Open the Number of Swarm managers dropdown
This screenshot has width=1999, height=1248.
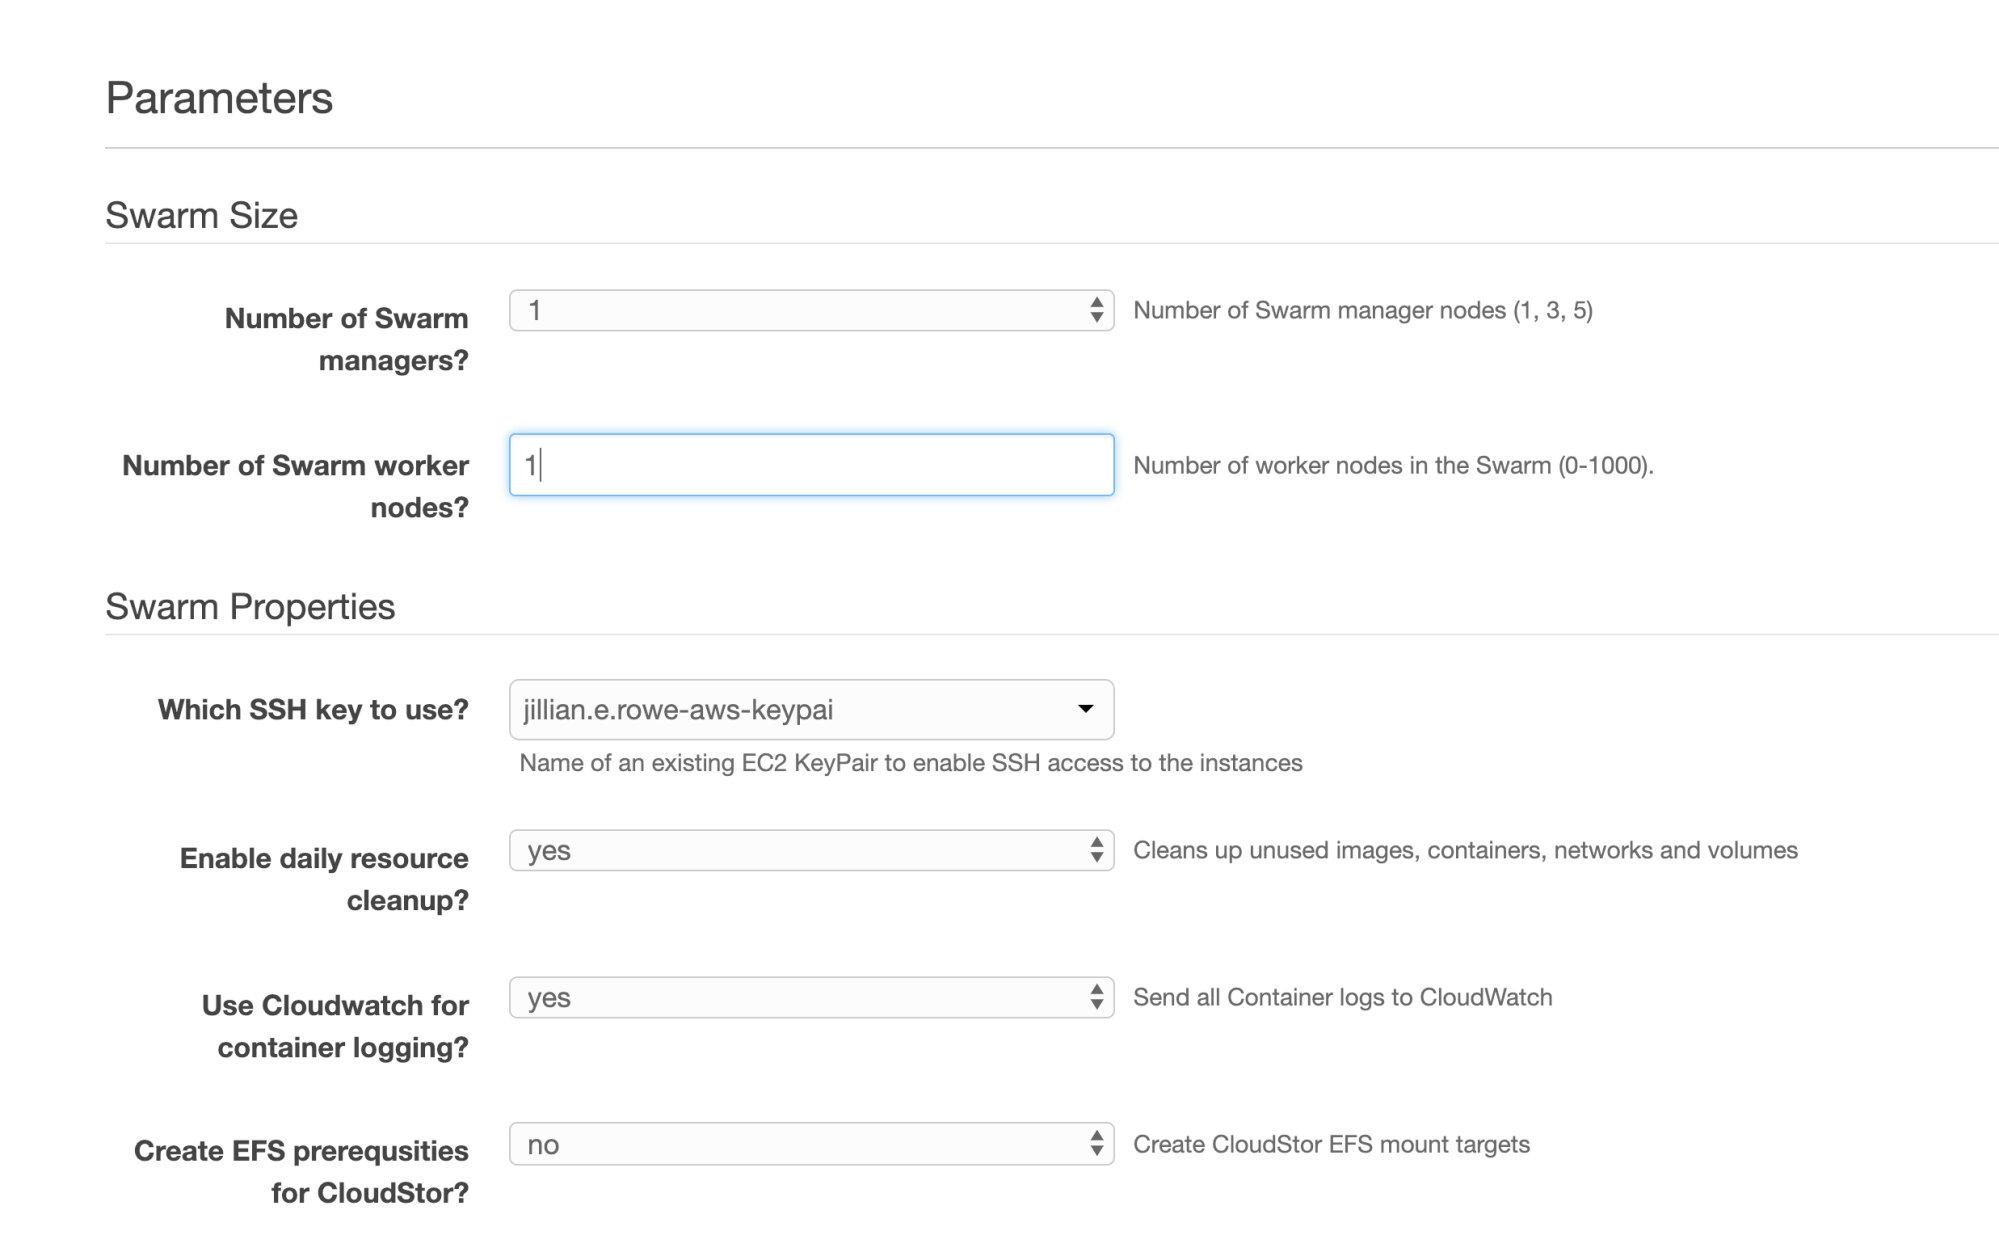click(811, 310)
